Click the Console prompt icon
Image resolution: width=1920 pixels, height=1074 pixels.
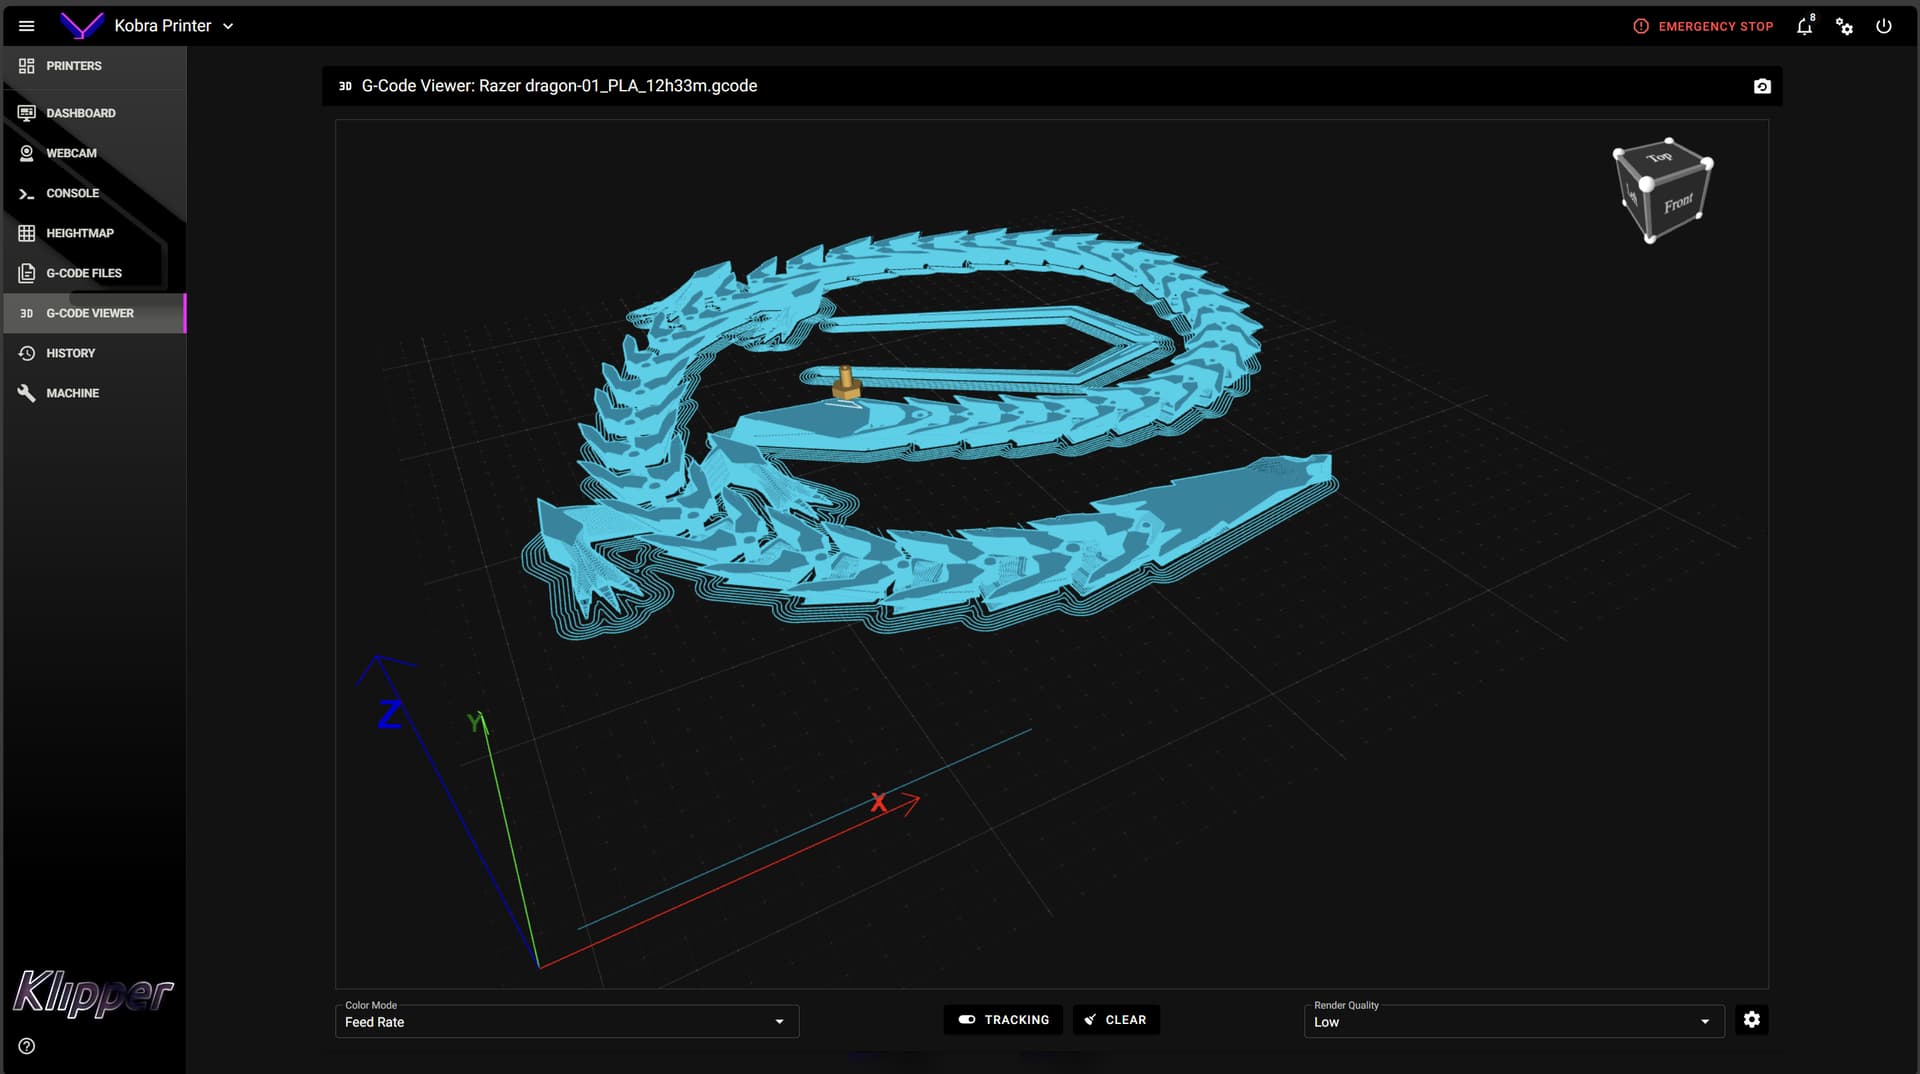27,193
